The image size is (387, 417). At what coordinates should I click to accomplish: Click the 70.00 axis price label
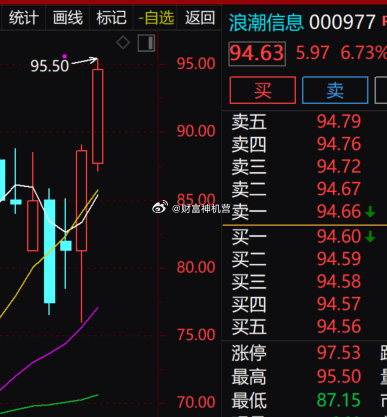196,402
